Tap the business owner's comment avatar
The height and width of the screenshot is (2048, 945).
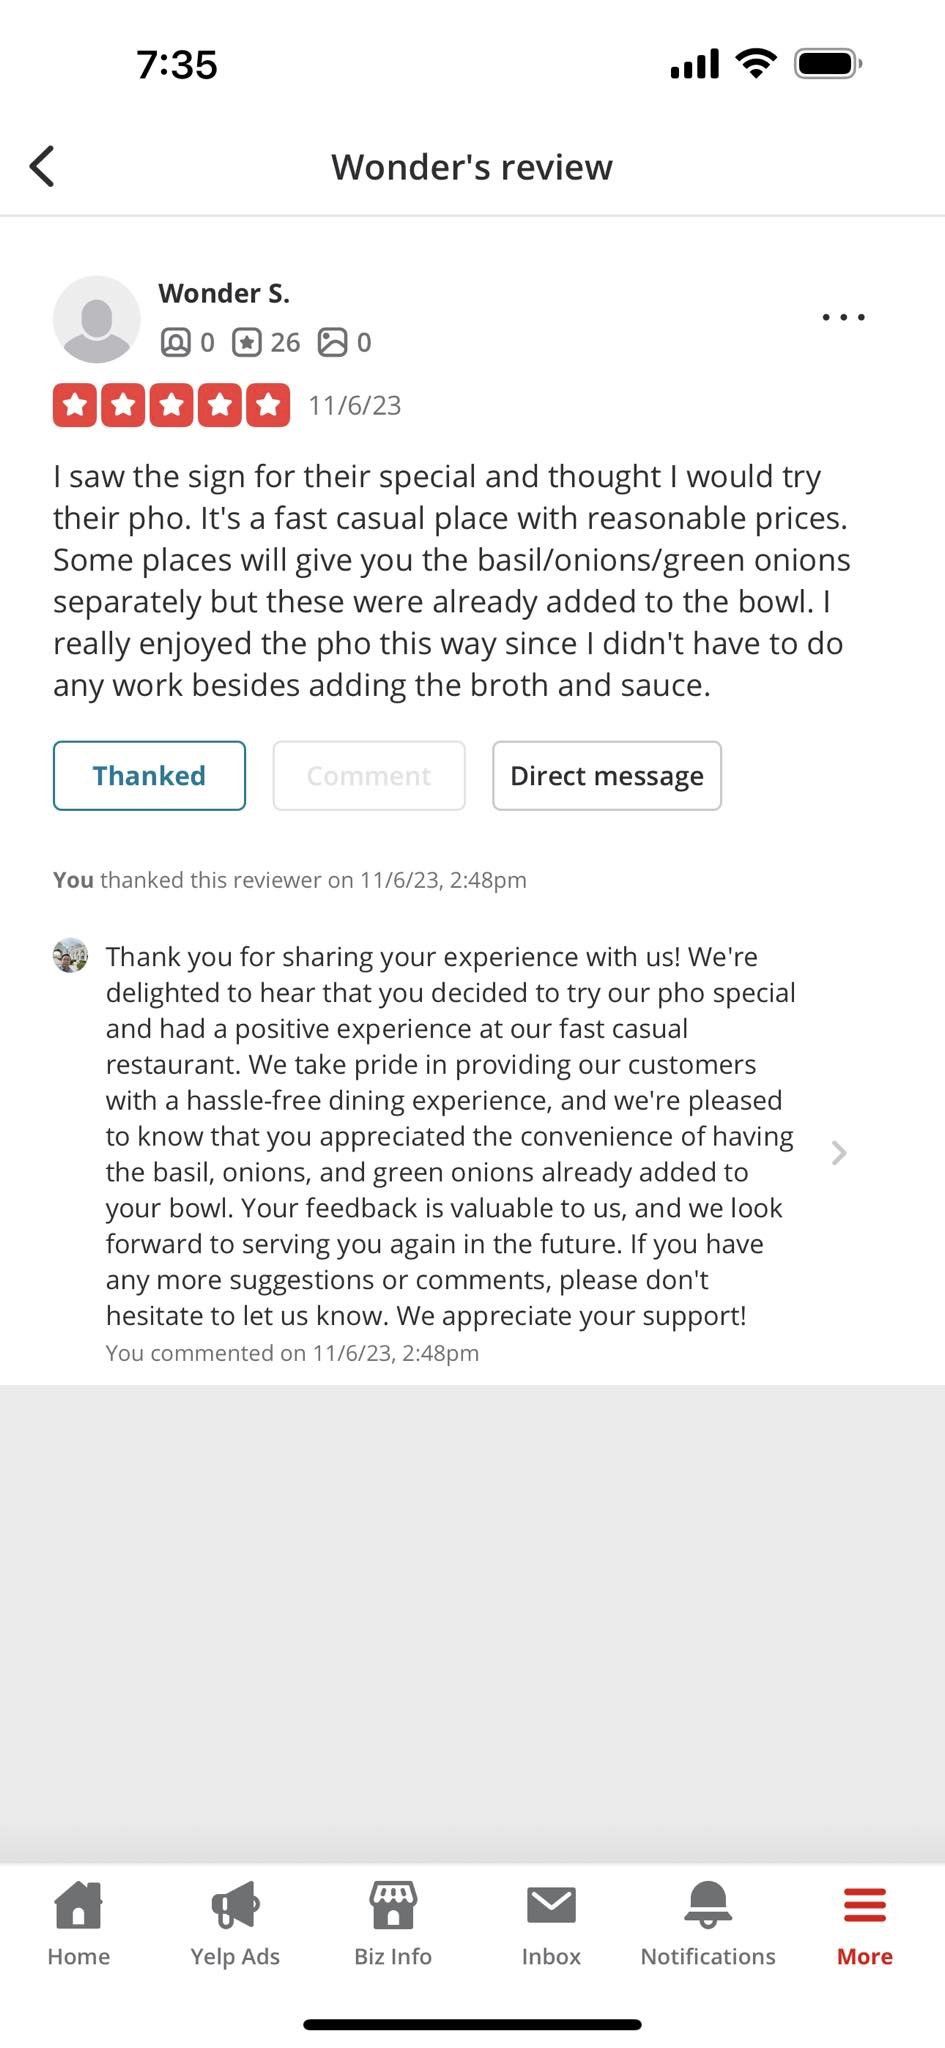pos(70,956)
